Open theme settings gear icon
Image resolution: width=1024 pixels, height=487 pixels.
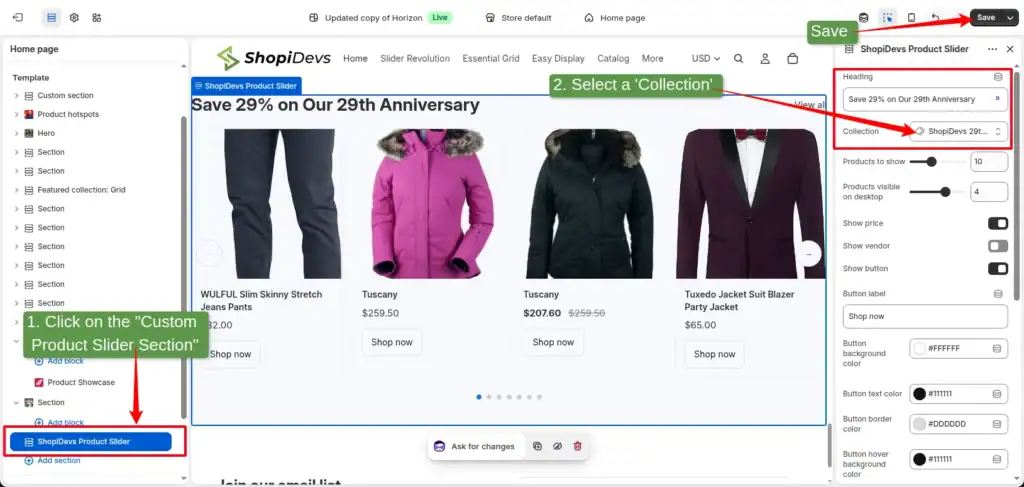coord(74,18)
